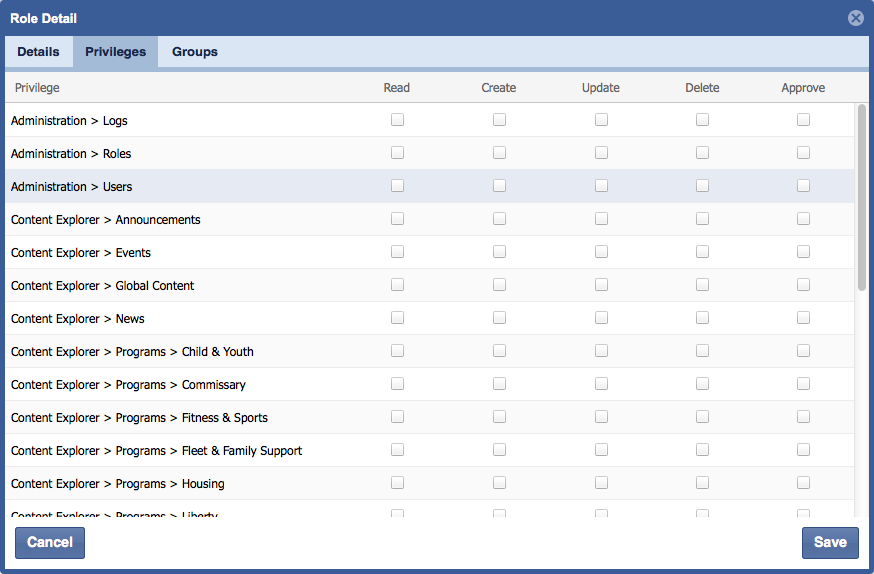Open the Groups tab
The width and height of the screenshot is (874, 574).
coord(194,52)
